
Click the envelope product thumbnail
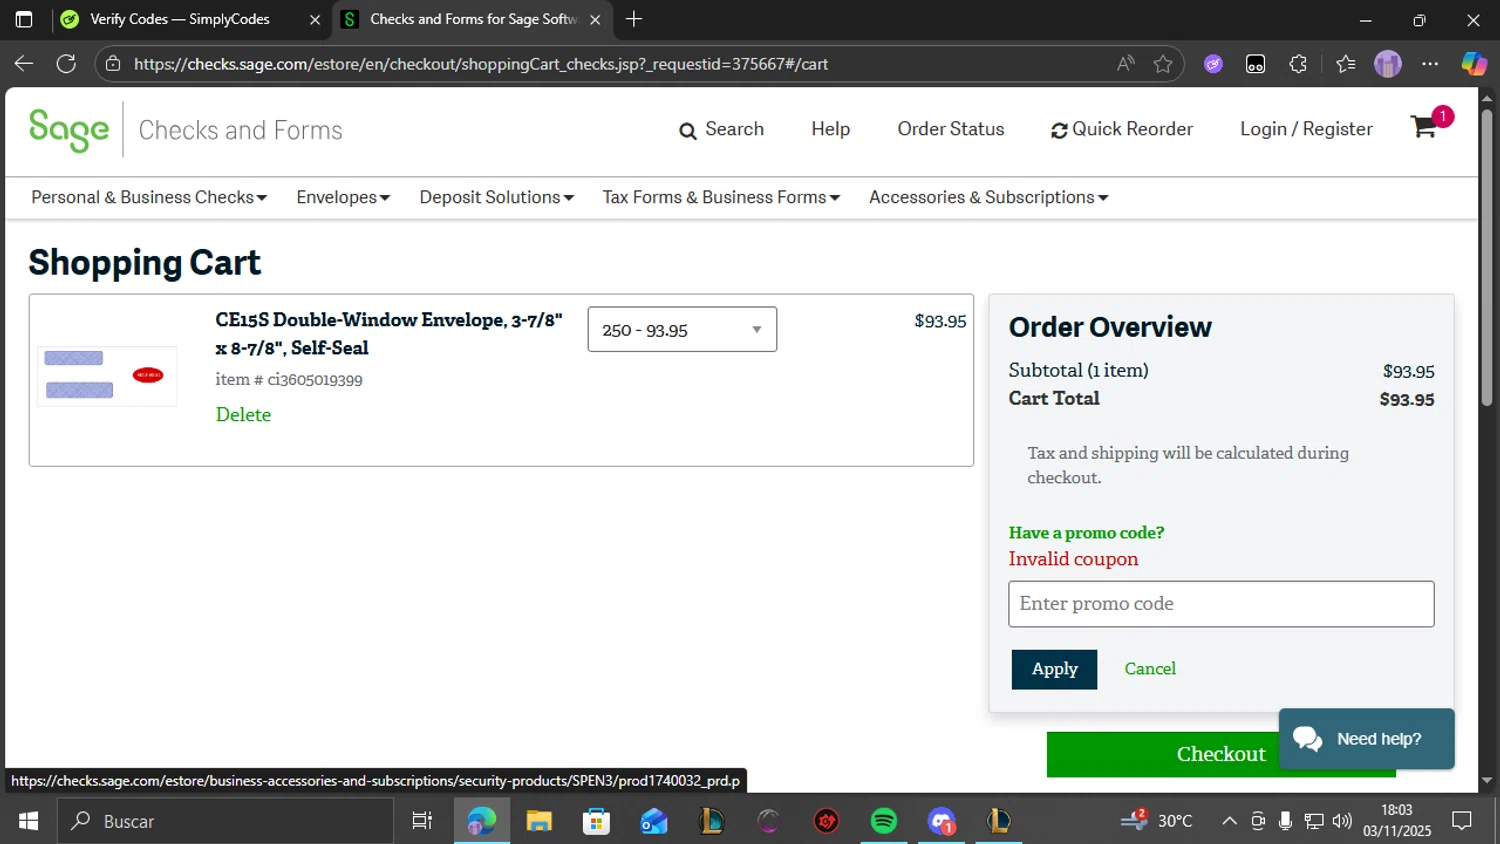[107, 376]
